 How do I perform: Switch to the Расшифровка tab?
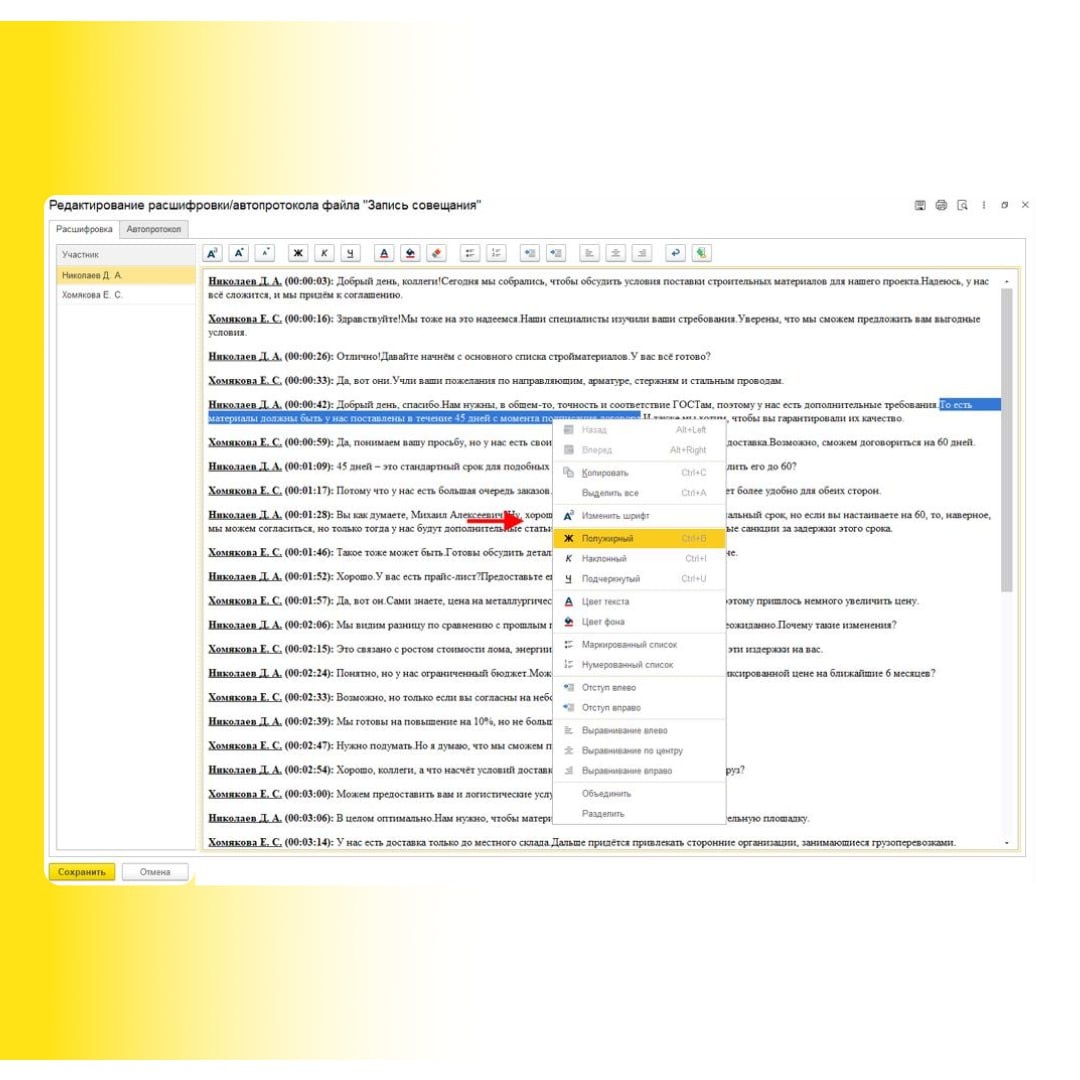coord(84,229)
